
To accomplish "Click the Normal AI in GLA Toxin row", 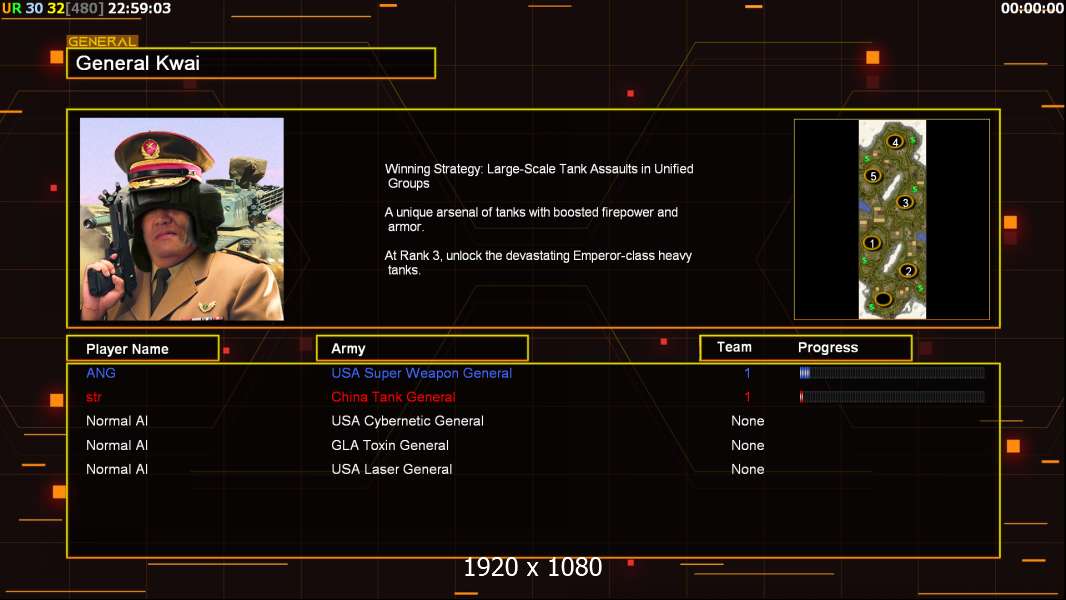I will pos(117,445).
